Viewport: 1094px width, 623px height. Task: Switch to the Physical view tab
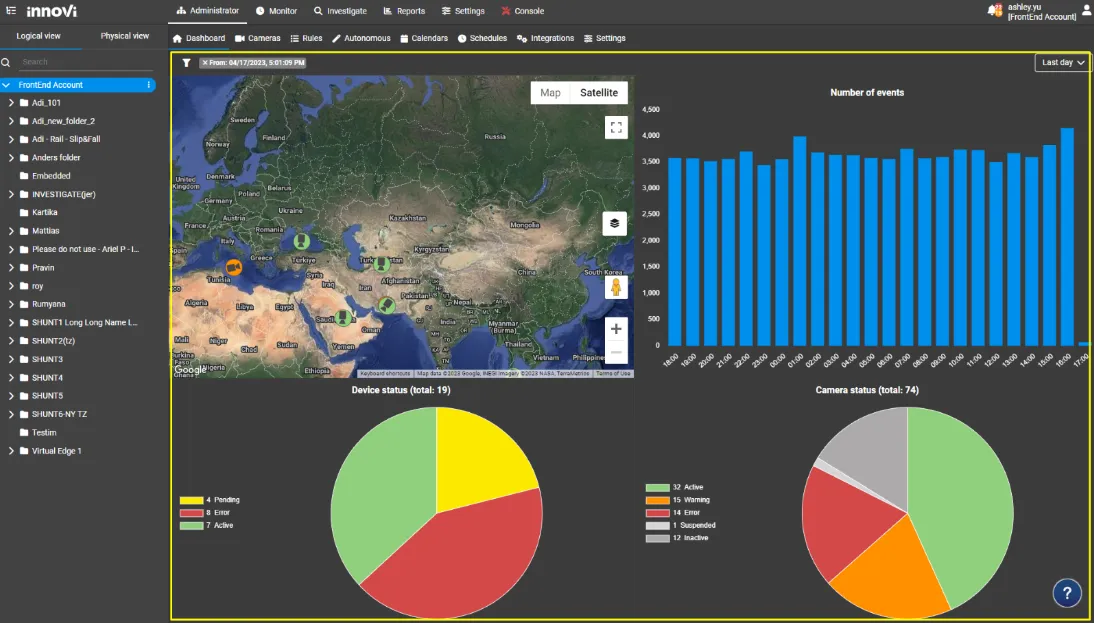tap(125, 36)
